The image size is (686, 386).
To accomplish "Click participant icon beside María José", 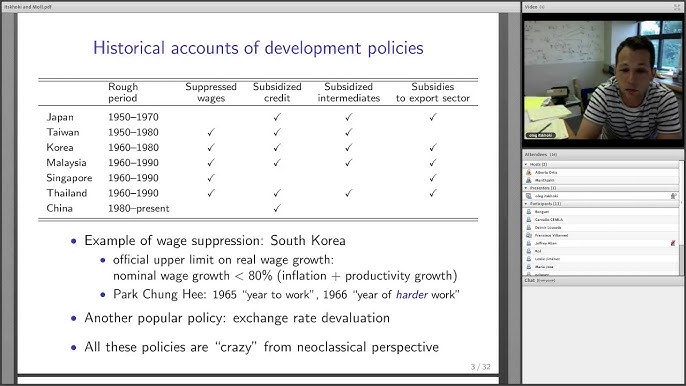I will [x=528, y=267].
